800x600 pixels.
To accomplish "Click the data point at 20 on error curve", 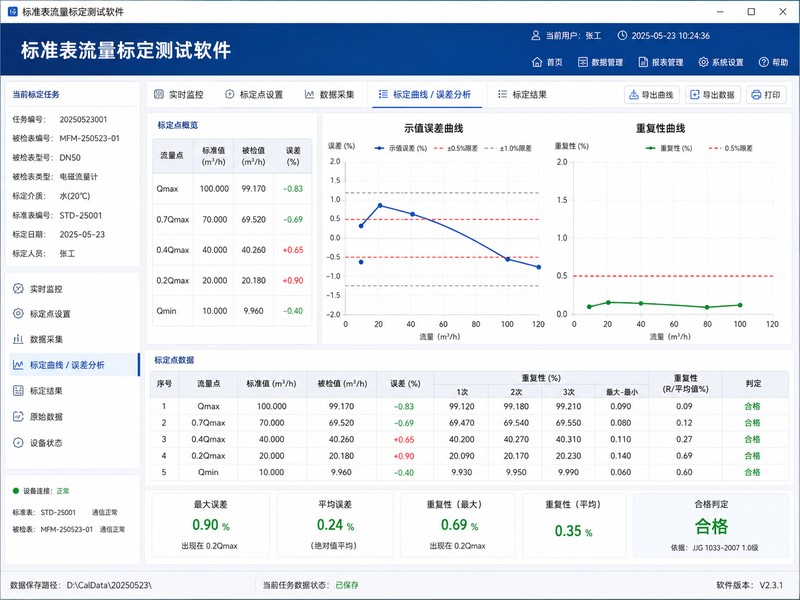I will coord(380,206).
